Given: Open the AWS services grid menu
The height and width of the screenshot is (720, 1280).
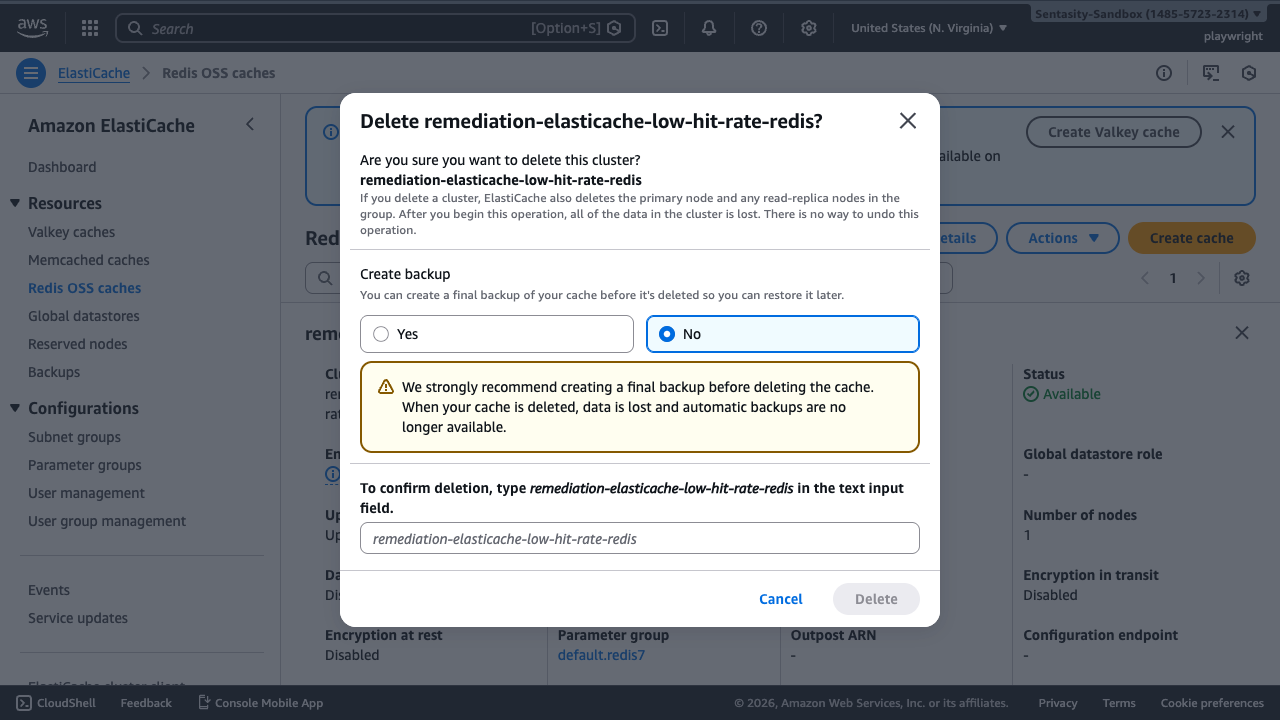Looking at the screenshot, I should 89,28.
